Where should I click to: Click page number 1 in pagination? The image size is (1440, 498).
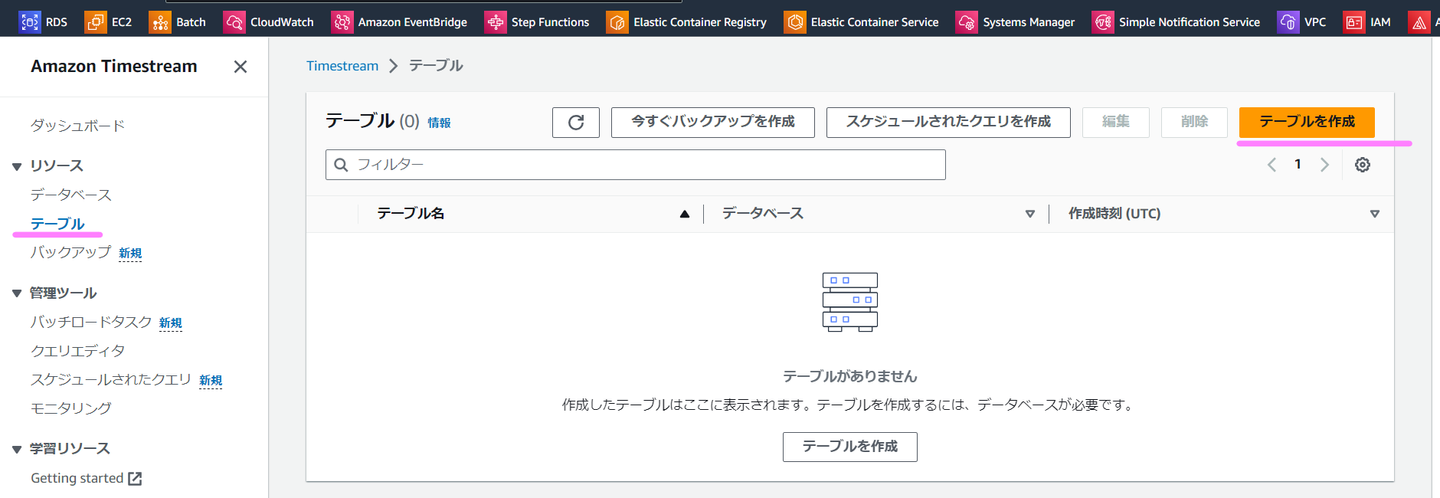(1298, 165)
